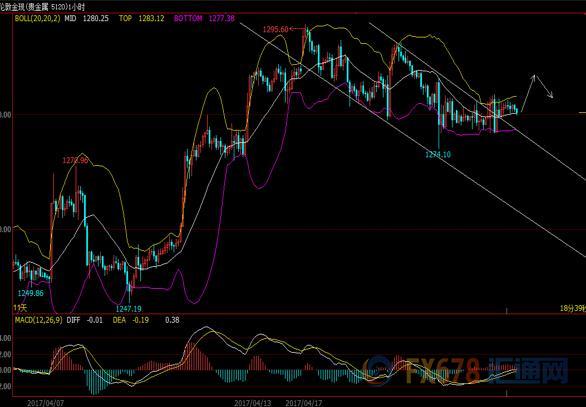This screenshot has width=586, height=407.
Task: Click the 2017/04/07 date label
Action: (x=45, y=403)
